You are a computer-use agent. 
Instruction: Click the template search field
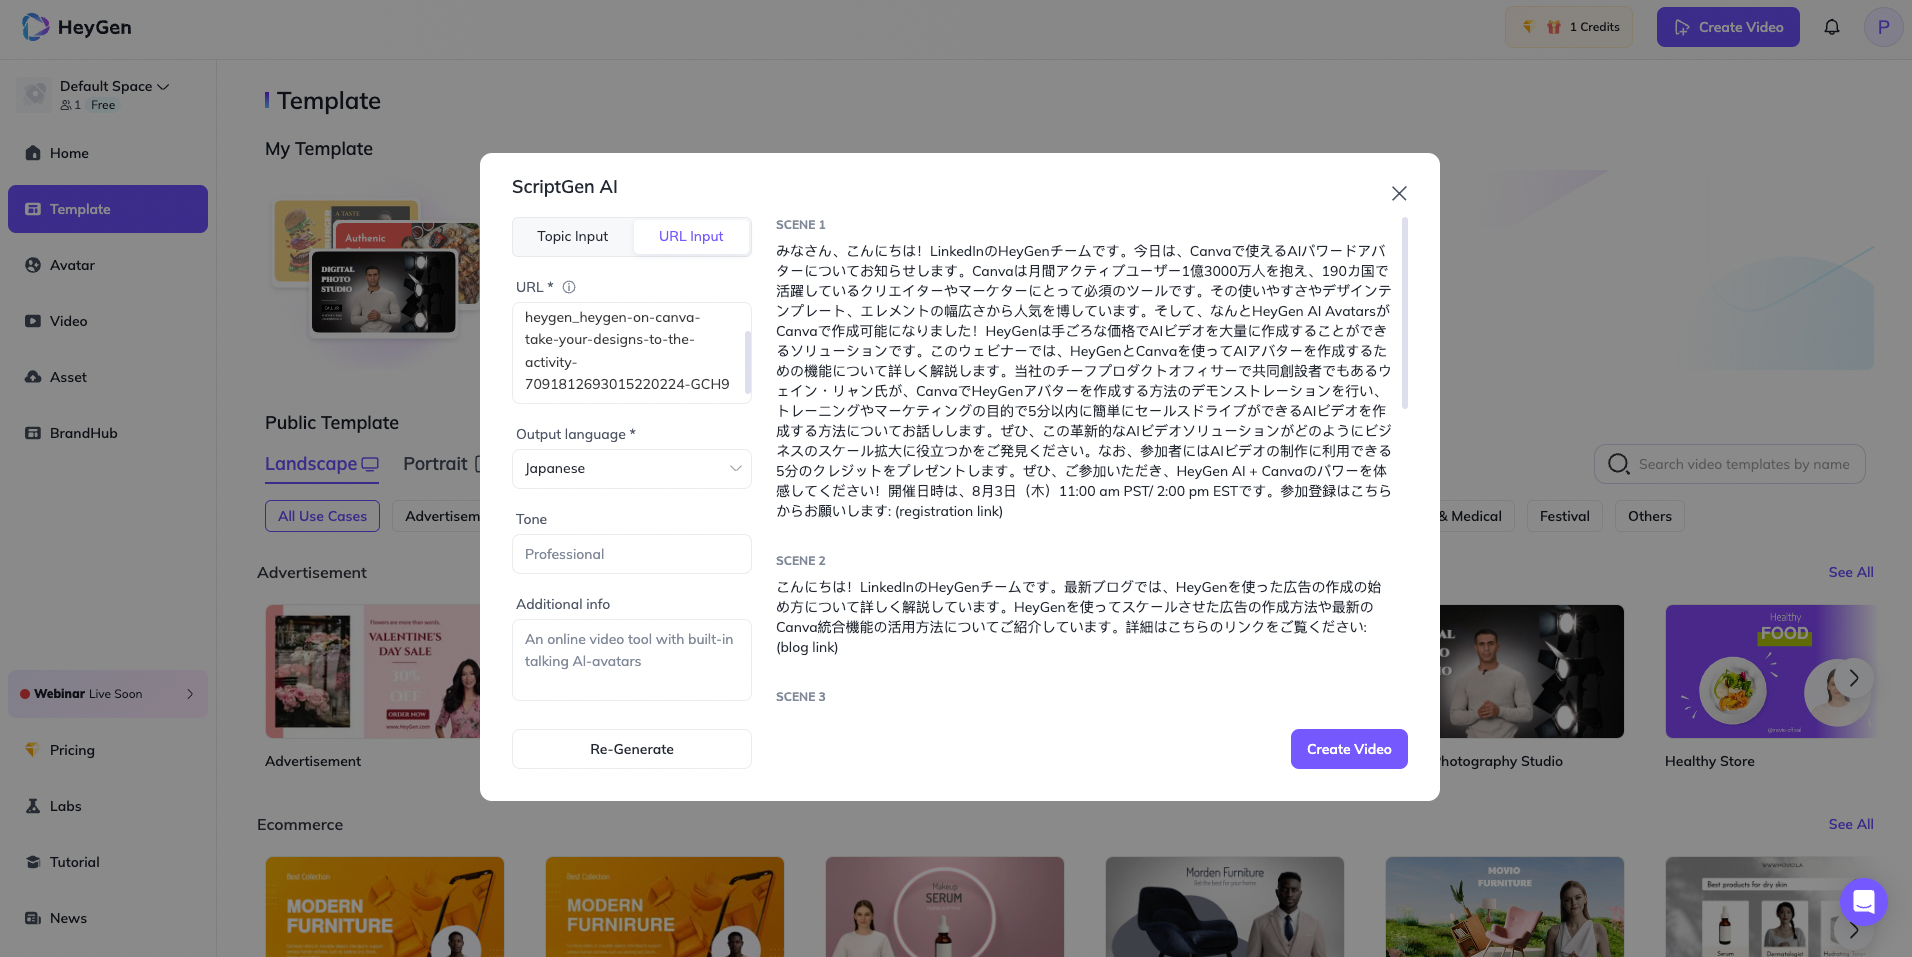[x=1730, y=464]
